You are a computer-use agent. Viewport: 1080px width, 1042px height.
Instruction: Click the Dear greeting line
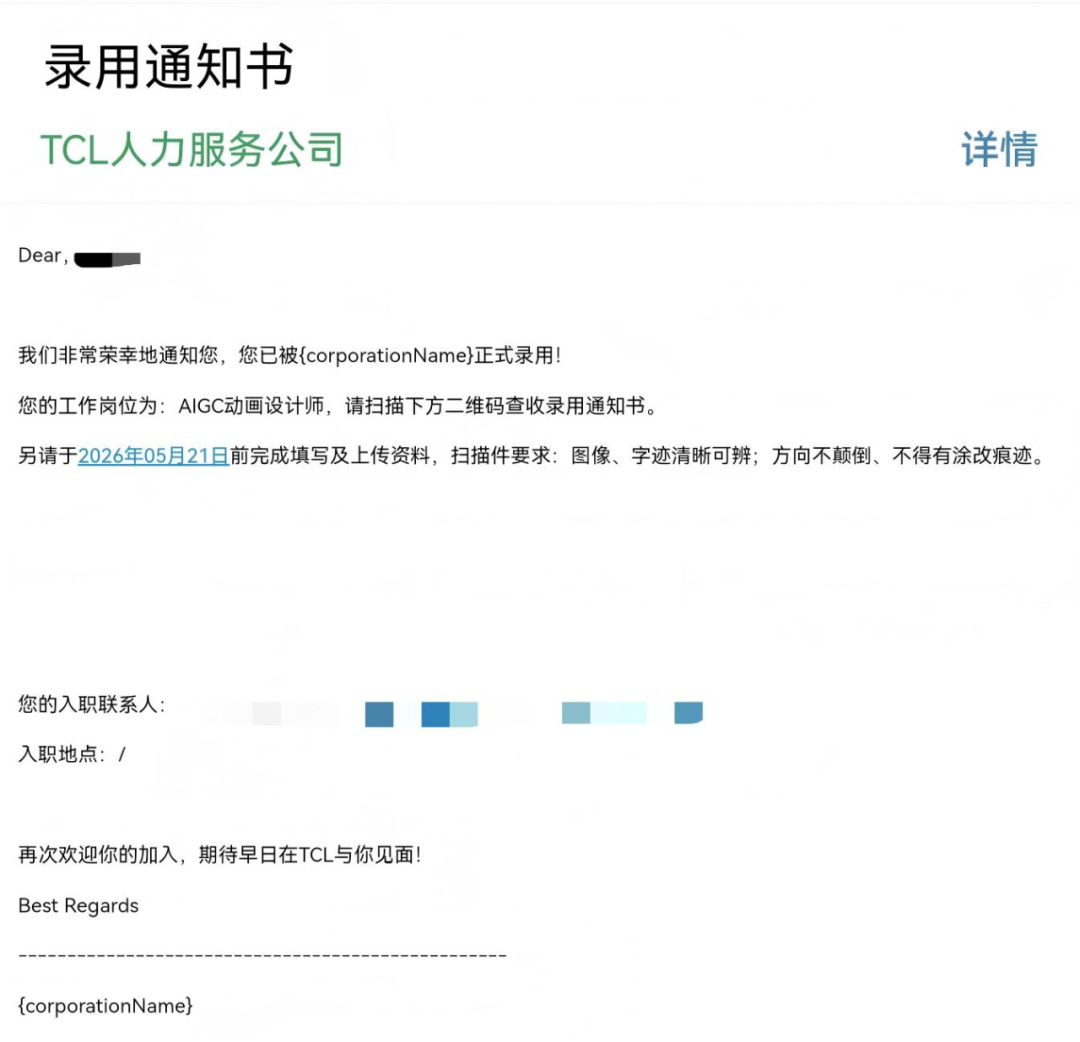79,256
